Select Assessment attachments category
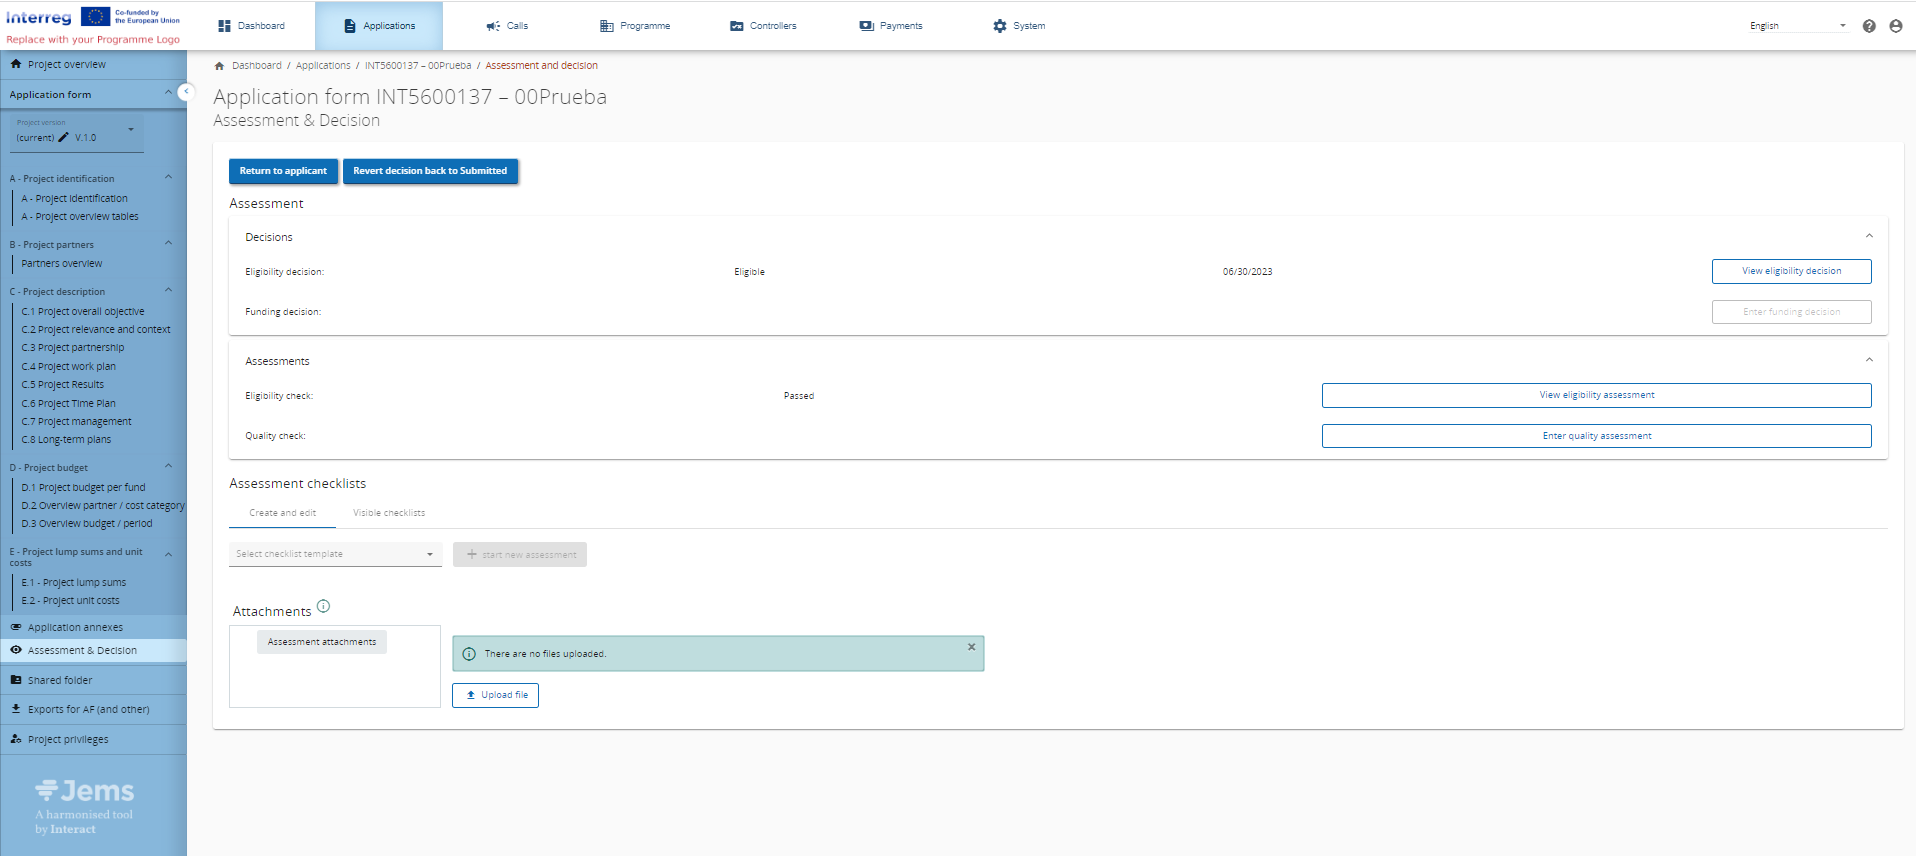 click(x=322, y=642)
